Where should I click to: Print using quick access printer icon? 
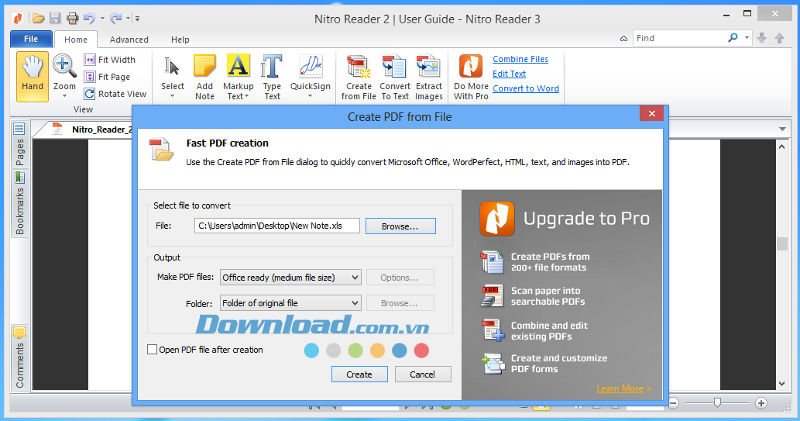click(x=72, y=19)
